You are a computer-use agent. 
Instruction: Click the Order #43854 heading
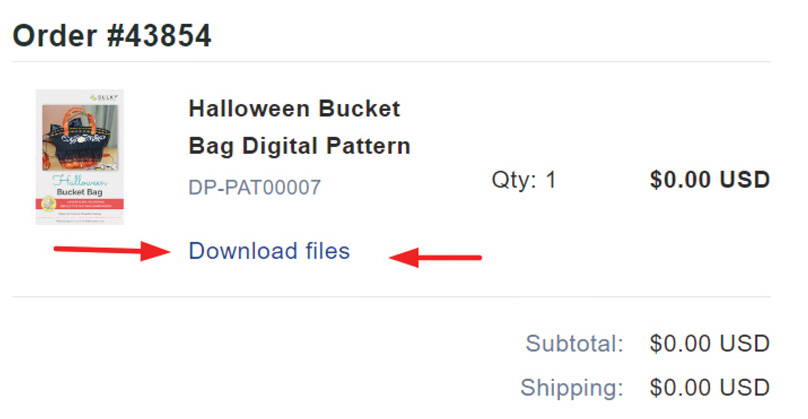tap(112, 36)
